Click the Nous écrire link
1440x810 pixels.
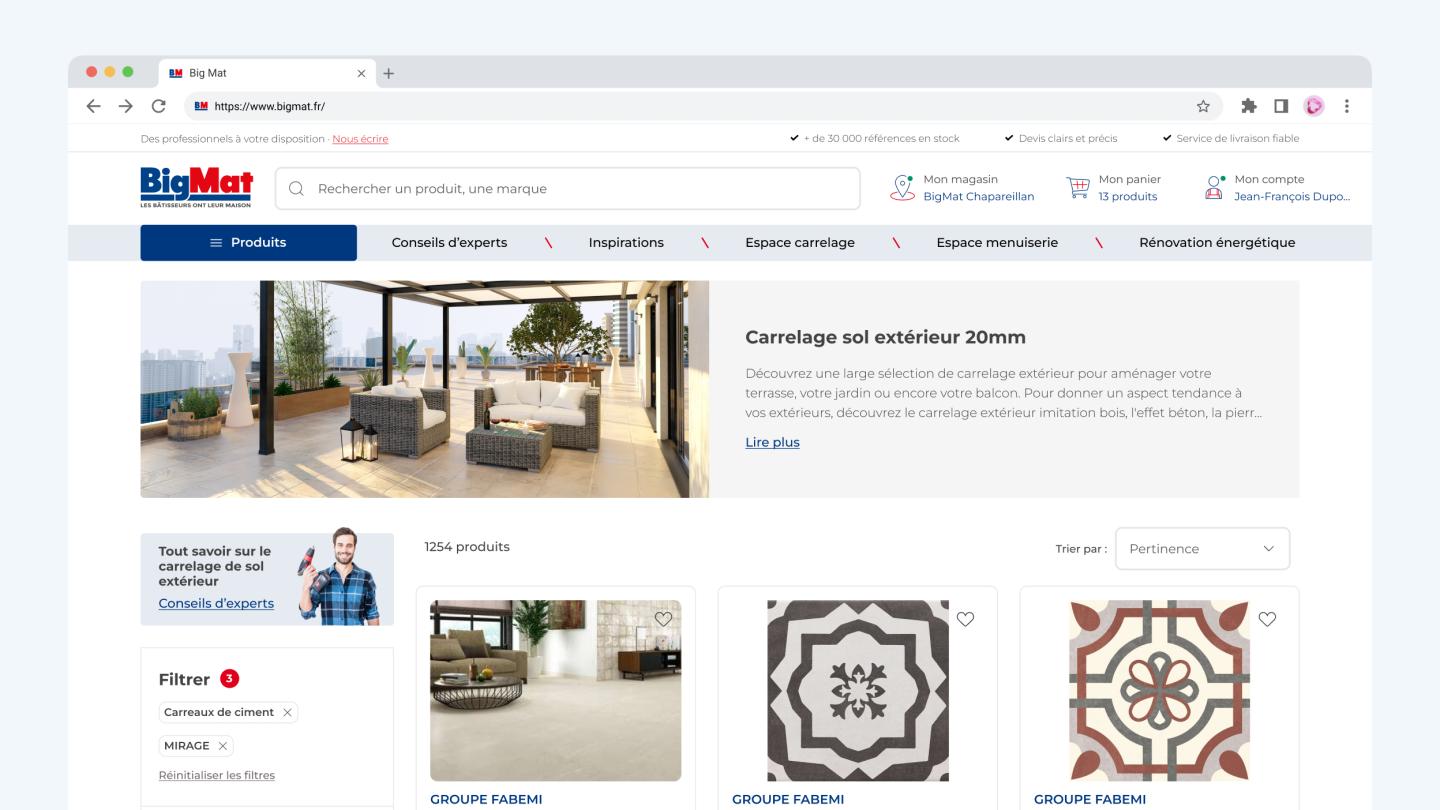pyautogui.click(x=360, y=139)
